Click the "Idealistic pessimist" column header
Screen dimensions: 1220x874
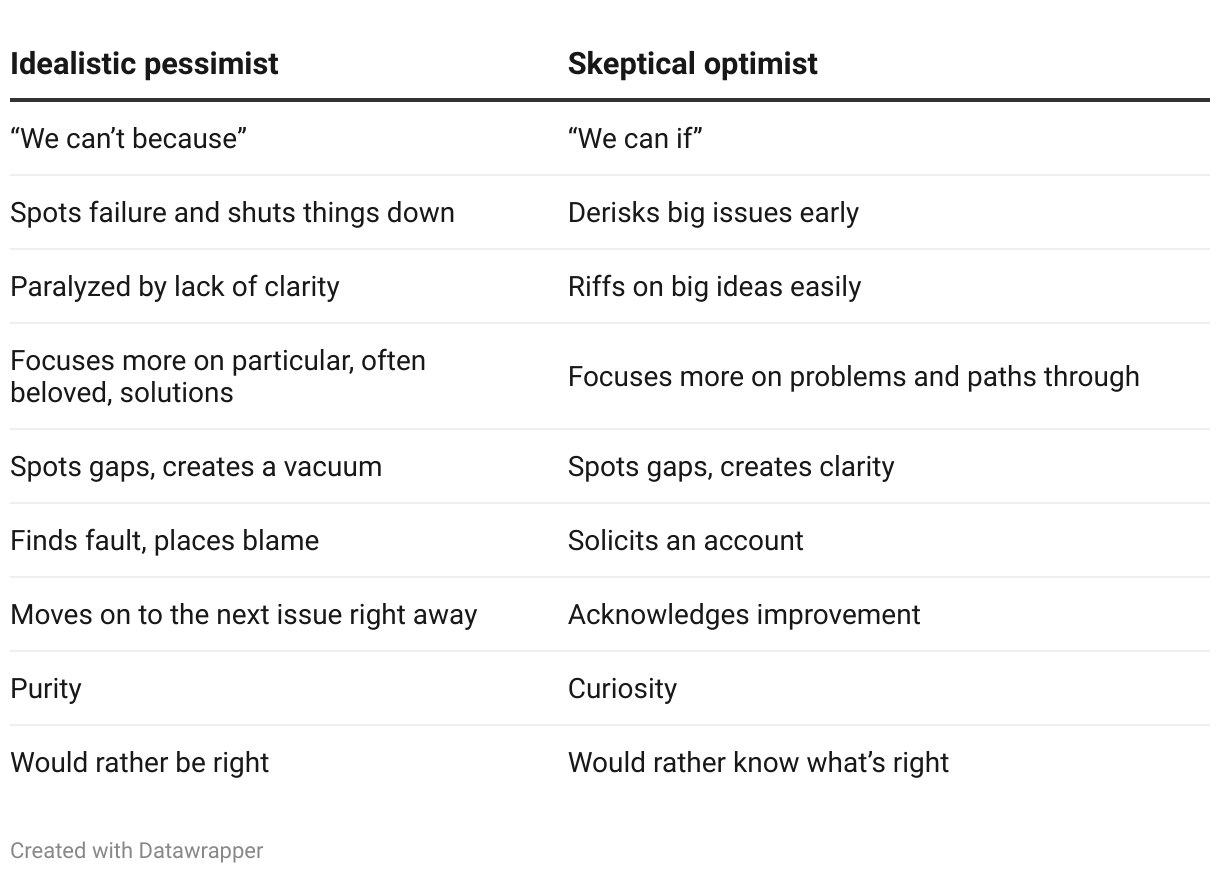[x=144, y=64]
